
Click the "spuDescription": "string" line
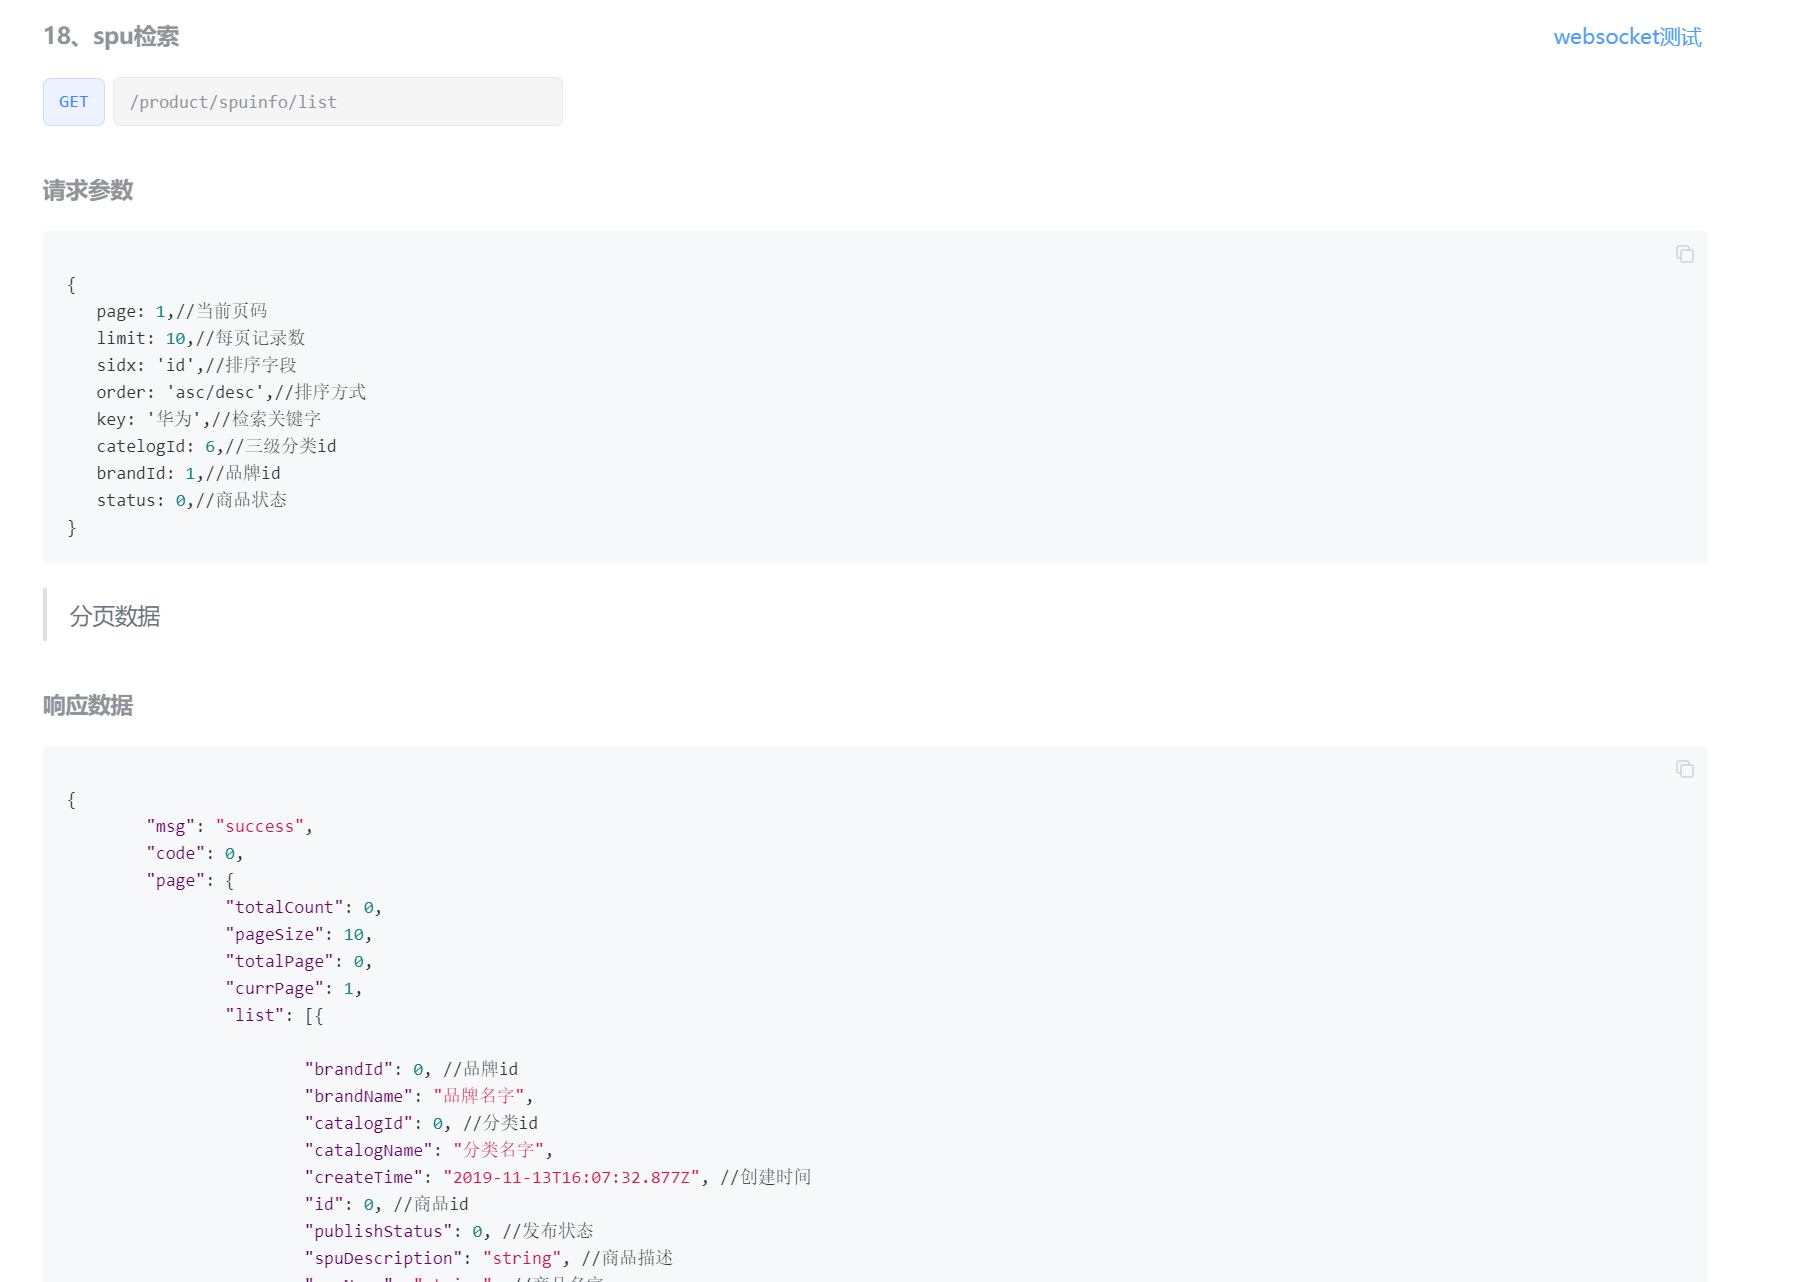click(489, 1258)
